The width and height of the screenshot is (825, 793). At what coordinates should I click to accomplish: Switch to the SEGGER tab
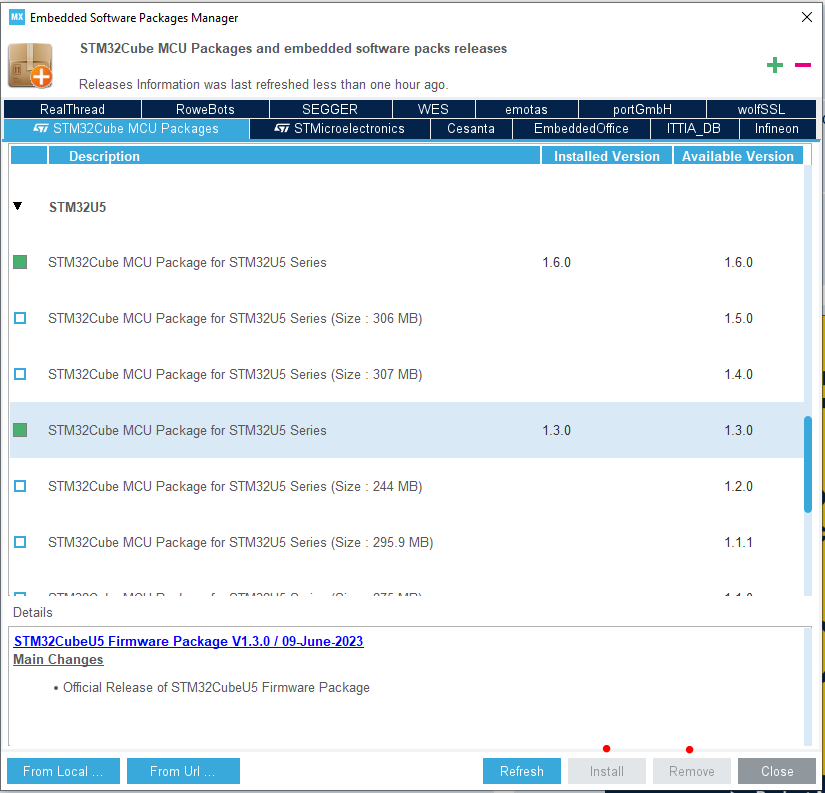[x=330, y=108]
